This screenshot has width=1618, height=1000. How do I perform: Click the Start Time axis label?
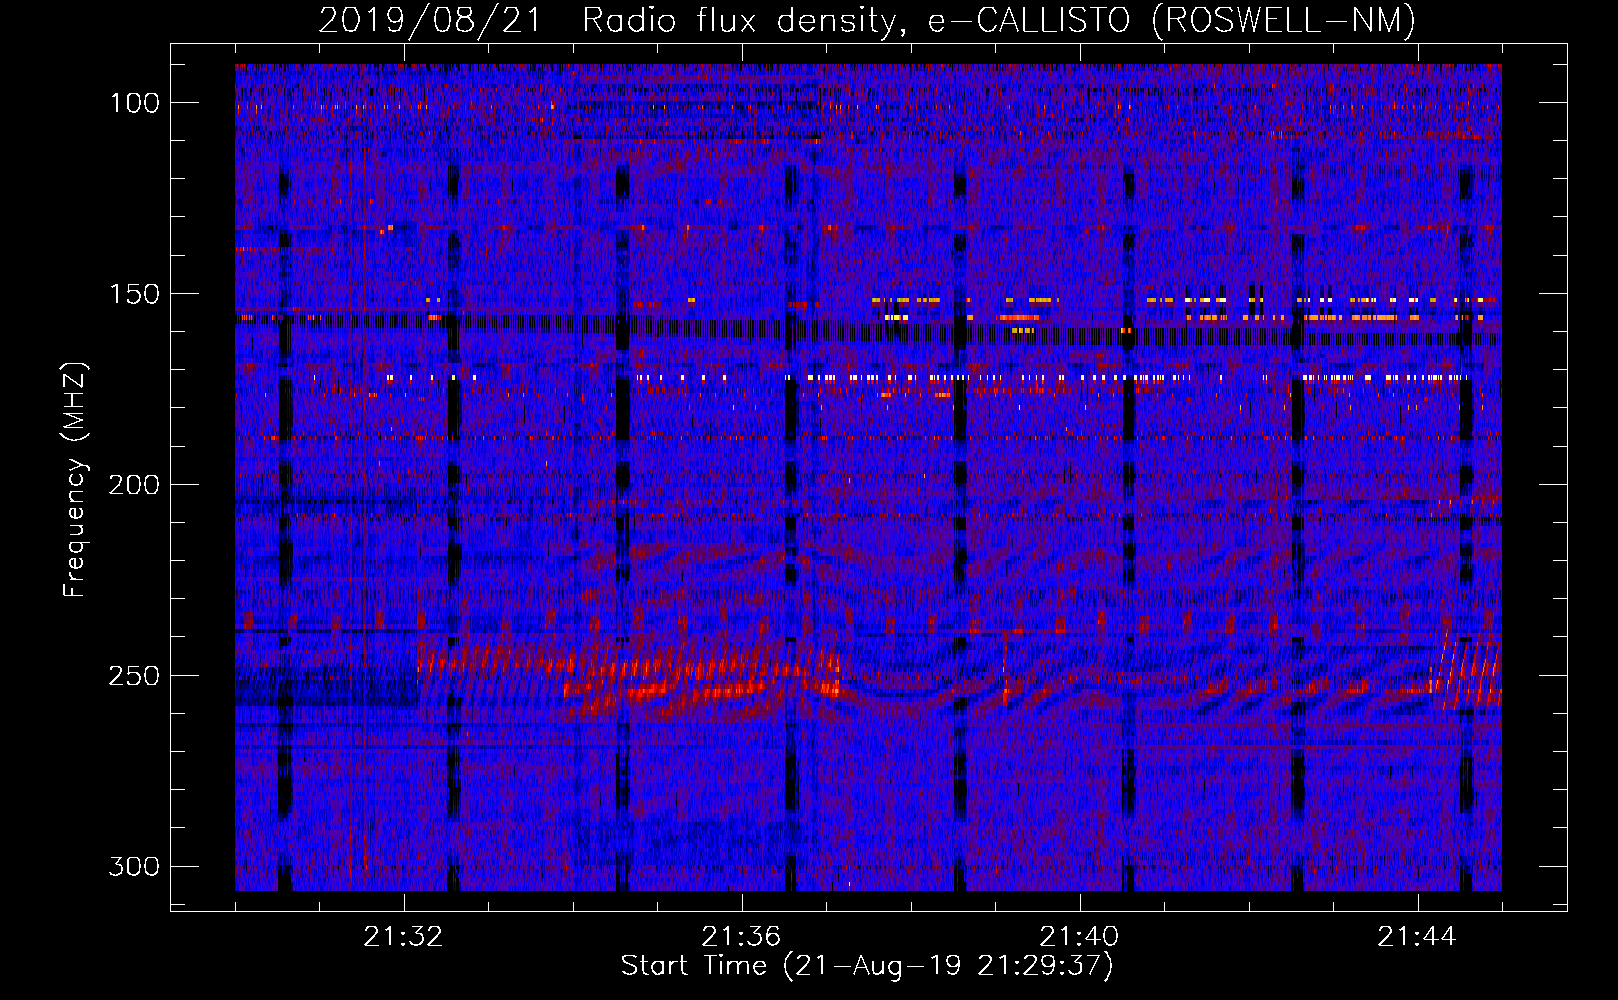coord(867,965)
